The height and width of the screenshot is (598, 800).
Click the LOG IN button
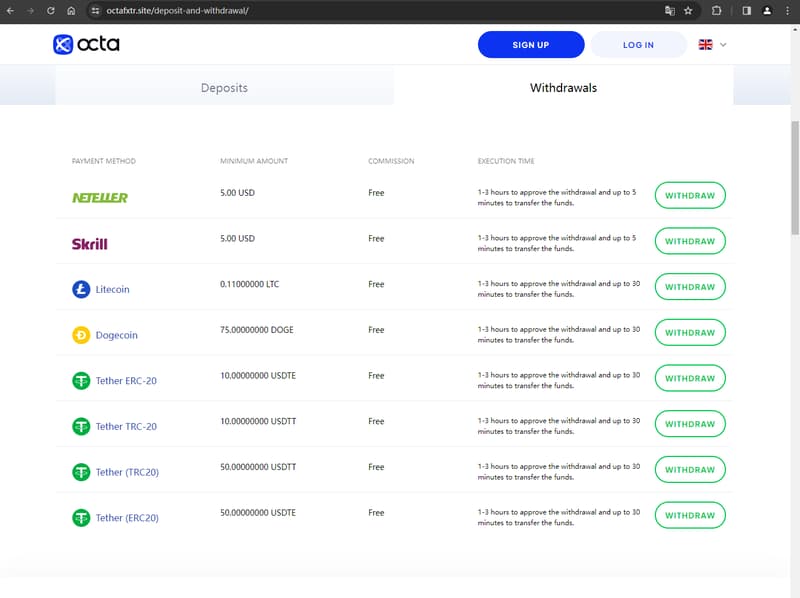[x=638, y=45]
